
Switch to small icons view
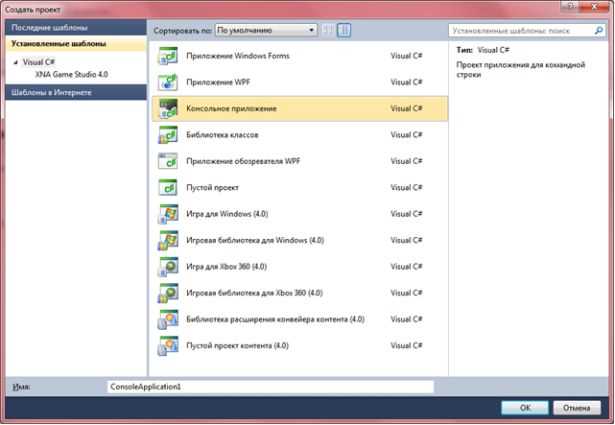click(328, 30)
